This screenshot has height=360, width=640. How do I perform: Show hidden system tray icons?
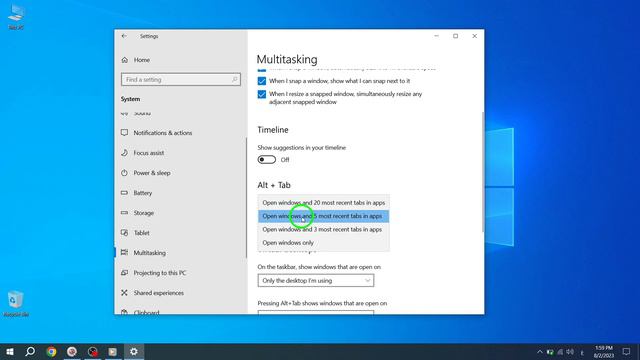540,352
